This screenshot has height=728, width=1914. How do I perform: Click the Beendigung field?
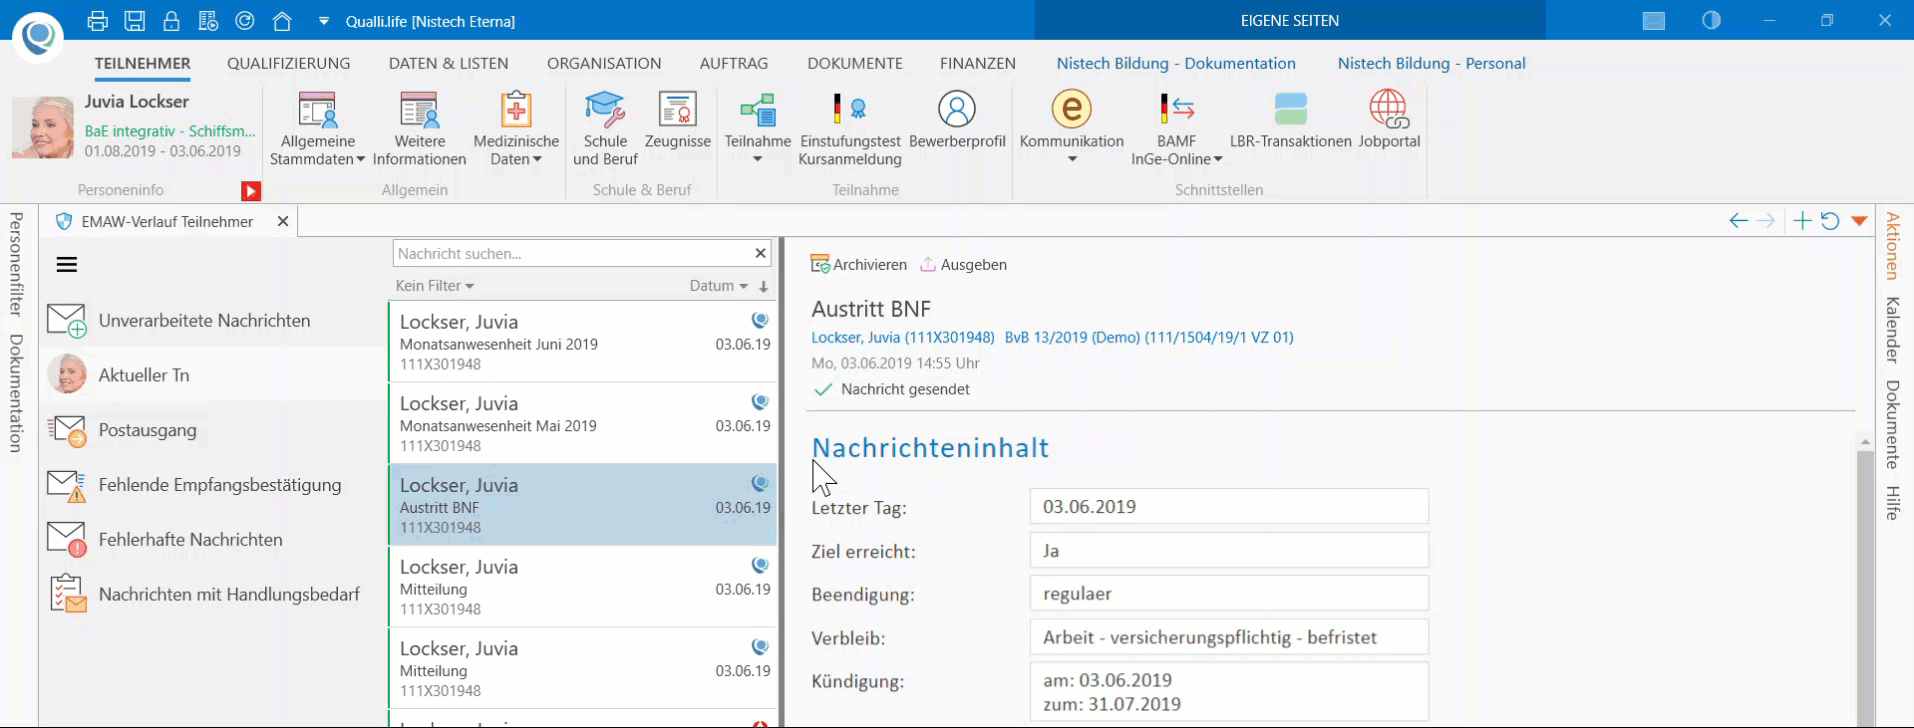pos(1229,593)
